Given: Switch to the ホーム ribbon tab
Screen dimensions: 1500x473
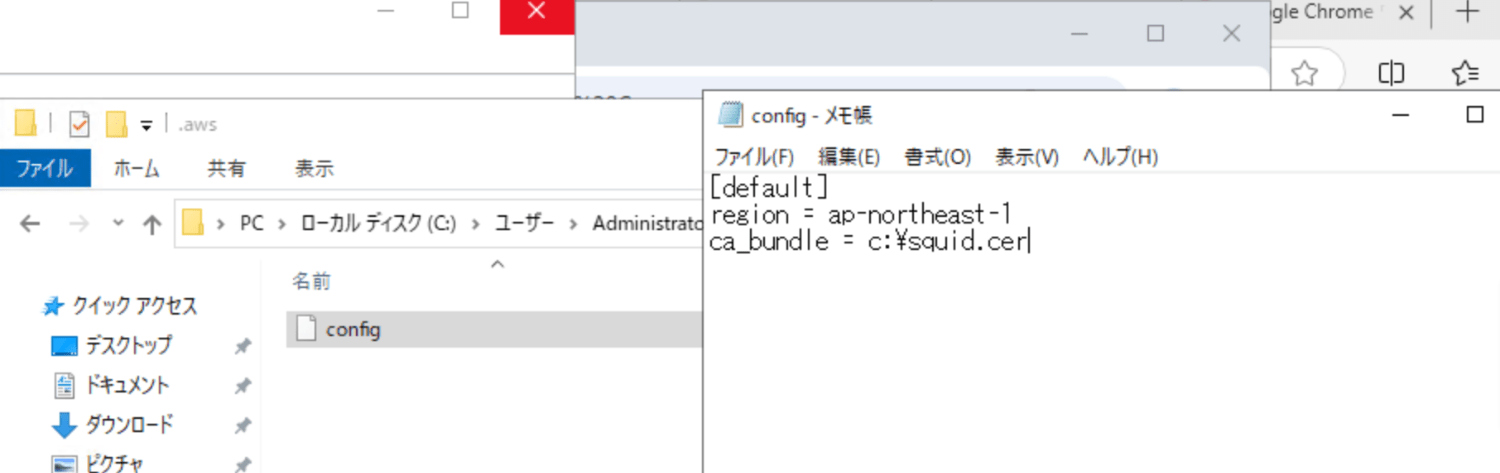Looking at the screenshot, I should [136, 169].
